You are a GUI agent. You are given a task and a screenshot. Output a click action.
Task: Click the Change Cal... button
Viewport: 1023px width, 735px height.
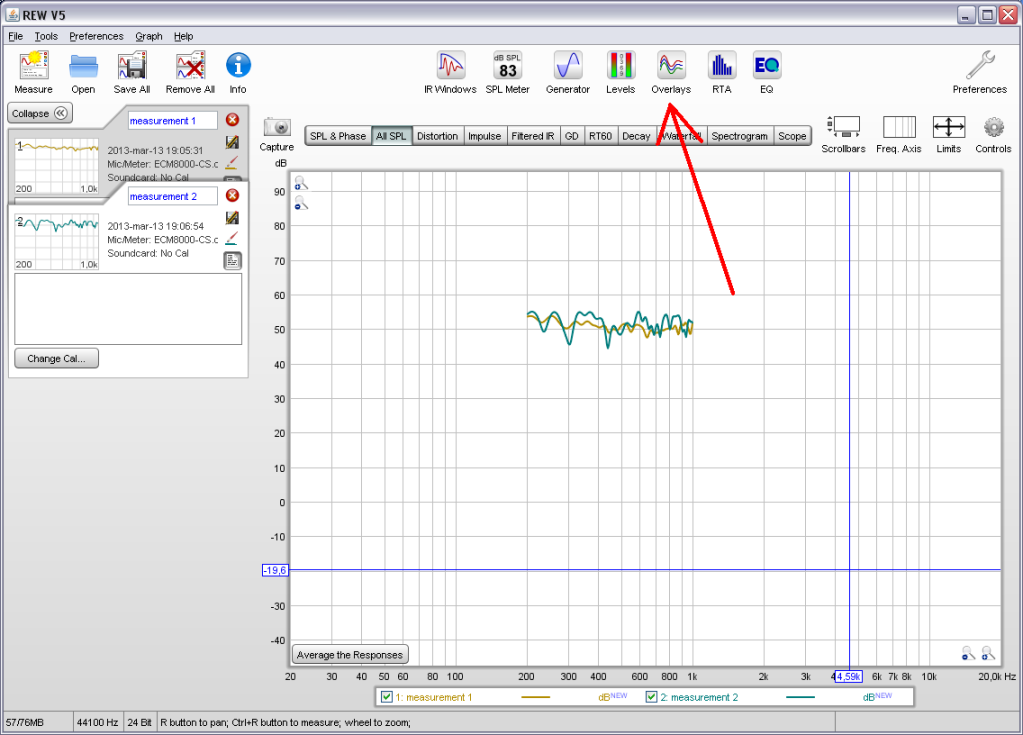point(56,359)
